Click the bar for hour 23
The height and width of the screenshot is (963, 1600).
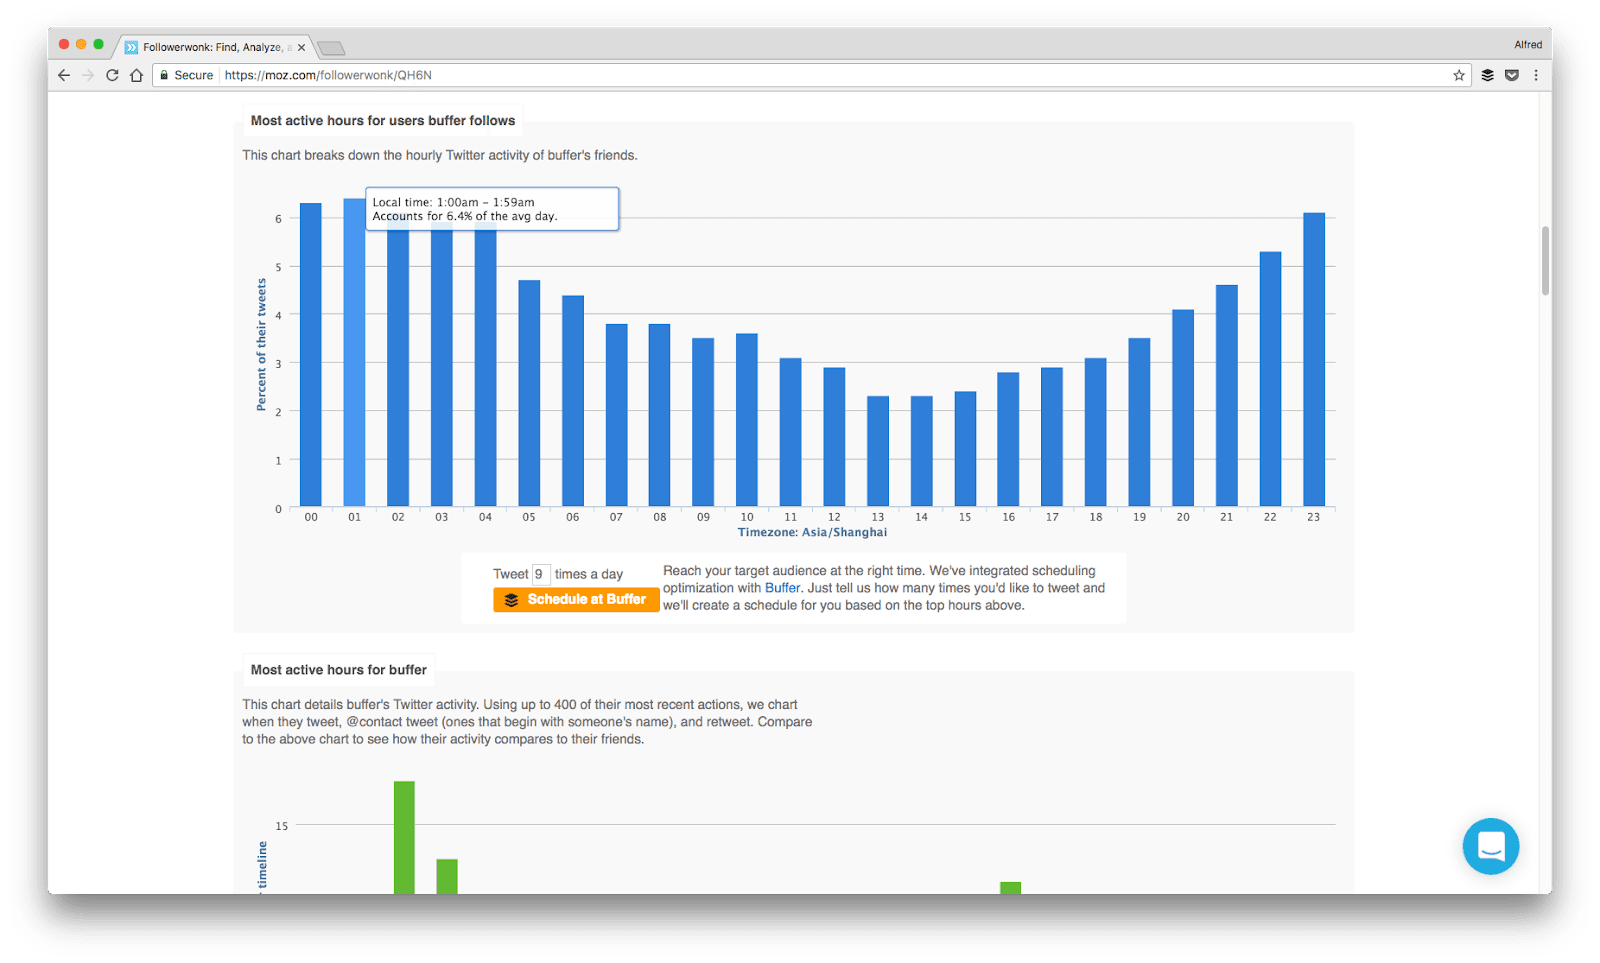[x=1314, y=360]
